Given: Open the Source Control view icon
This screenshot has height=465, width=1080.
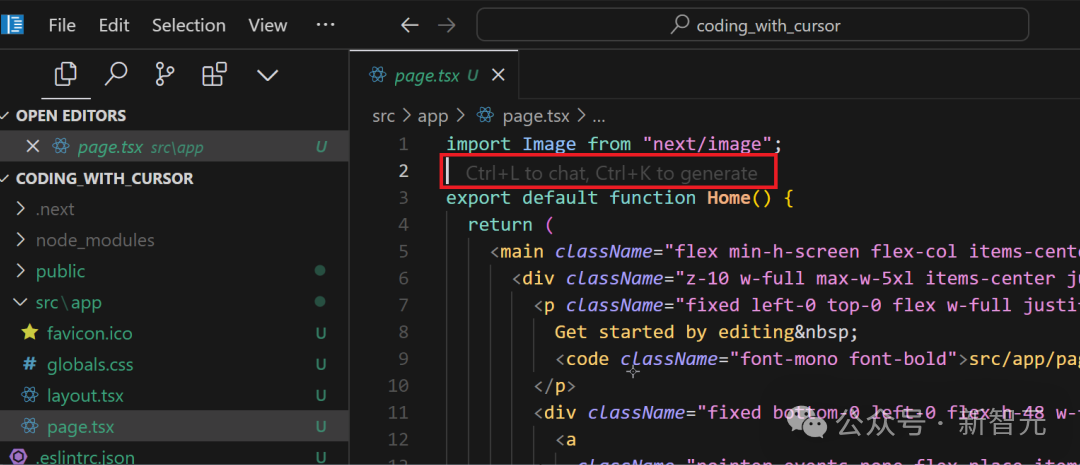Looking at the screenshot, I should coord(165,74).
